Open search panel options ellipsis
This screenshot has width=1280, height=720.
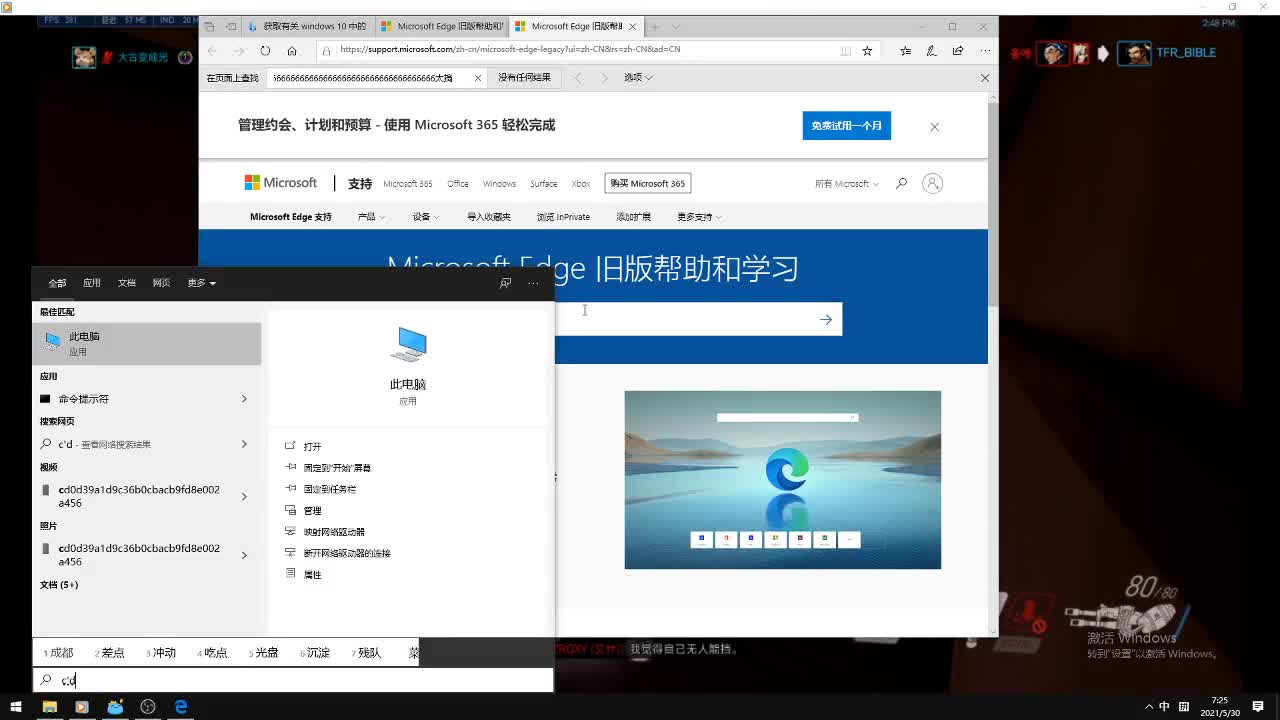tap(533, 283)
